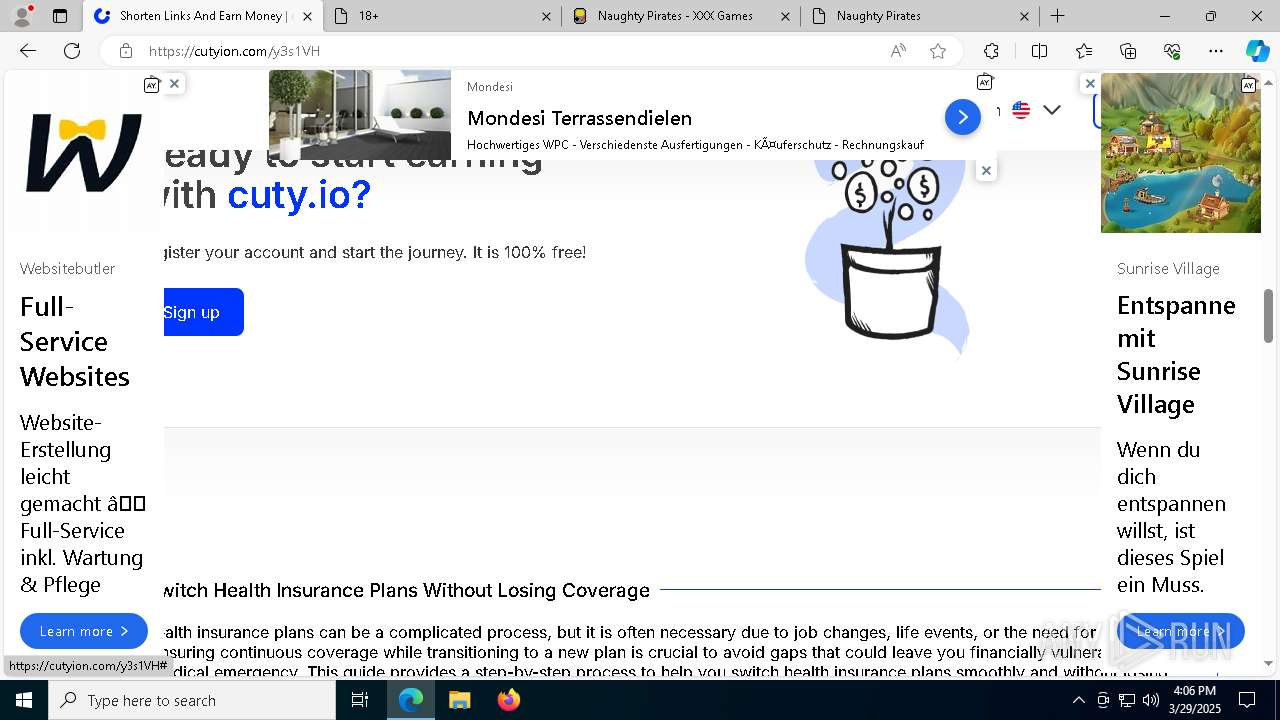Expand the language dropdown chevron

[x=1052, y=110]
